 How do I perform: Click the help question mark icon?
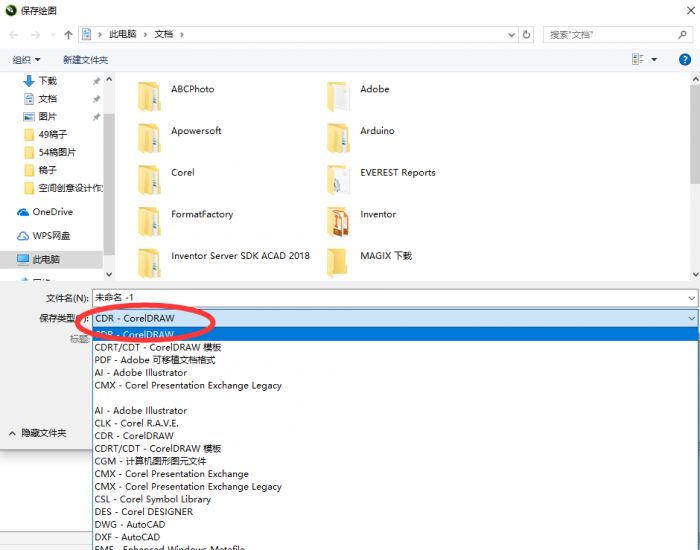pos(685,60)
